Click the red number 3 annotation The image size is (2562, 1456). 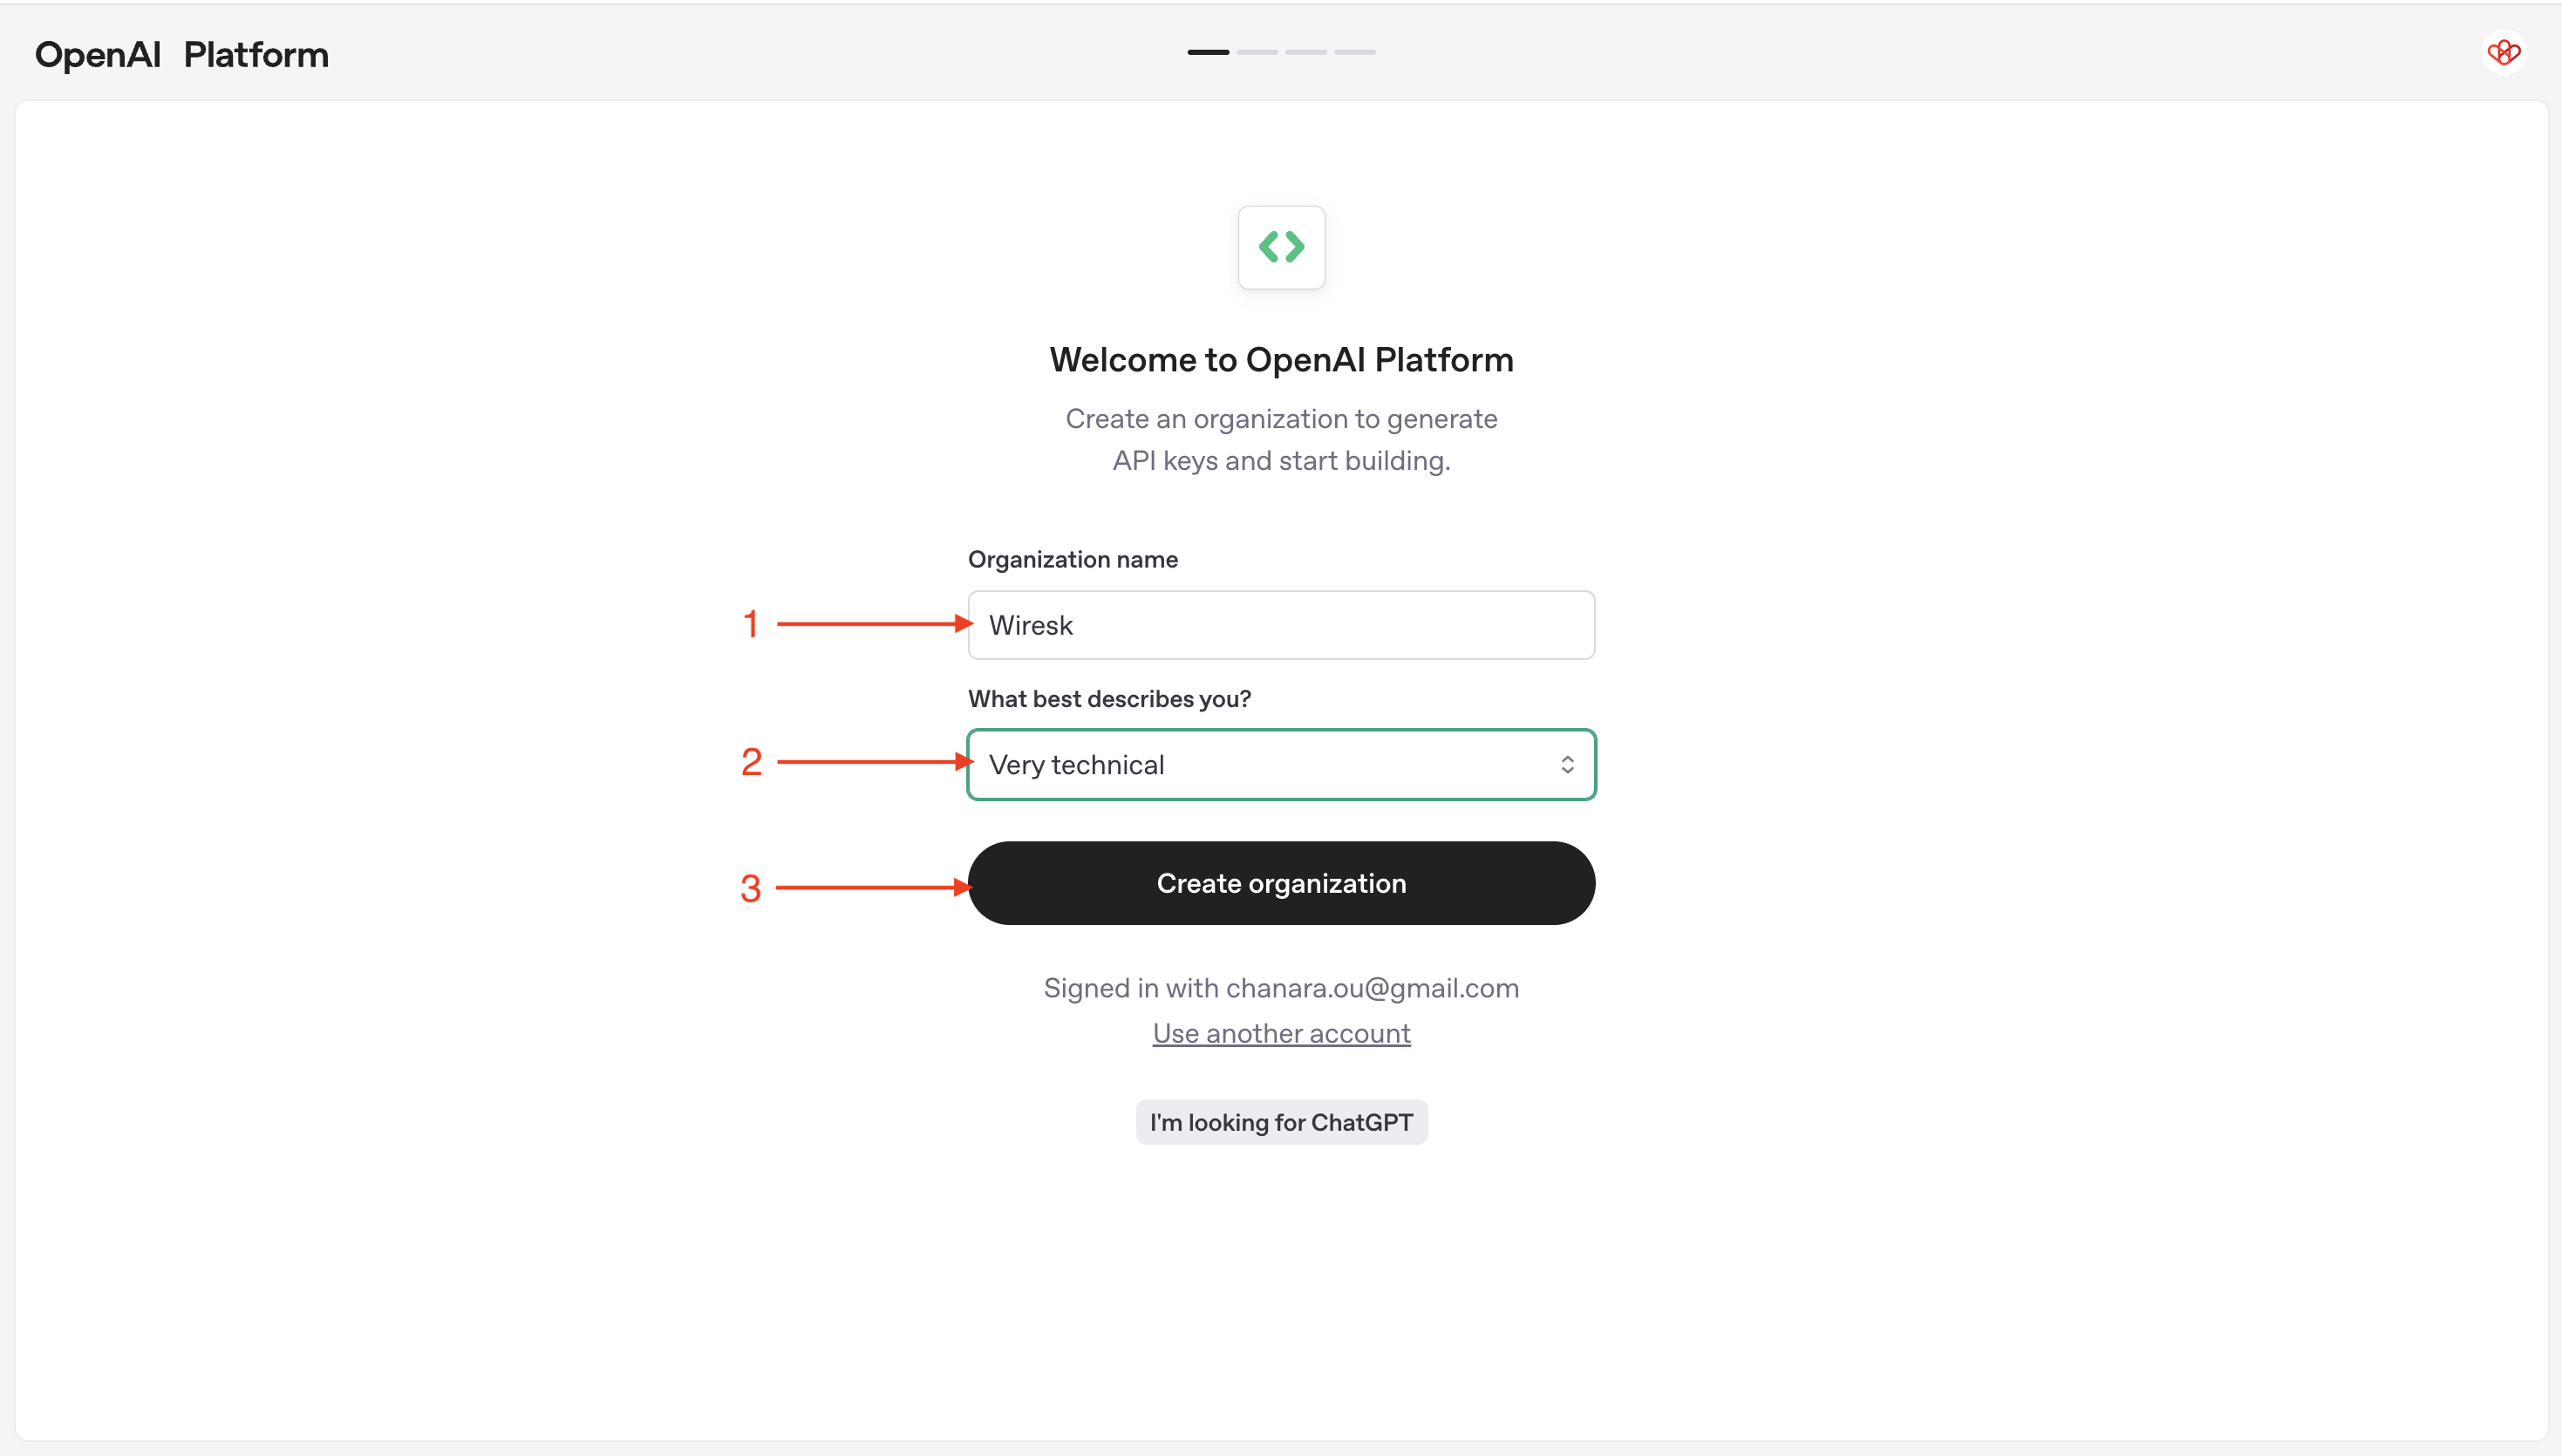(751, 888)
